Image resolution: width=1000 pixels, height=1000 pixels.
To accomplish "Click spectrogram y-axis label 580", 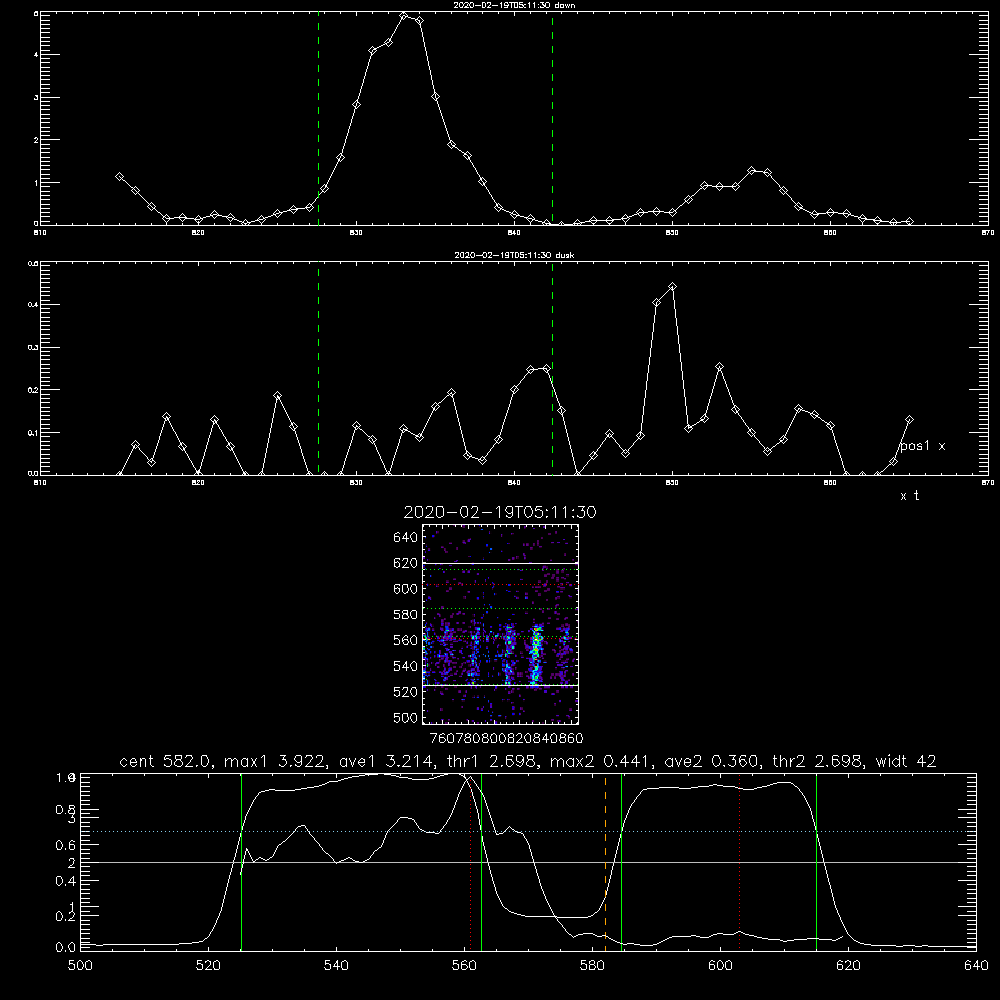I will pos(406,615).
